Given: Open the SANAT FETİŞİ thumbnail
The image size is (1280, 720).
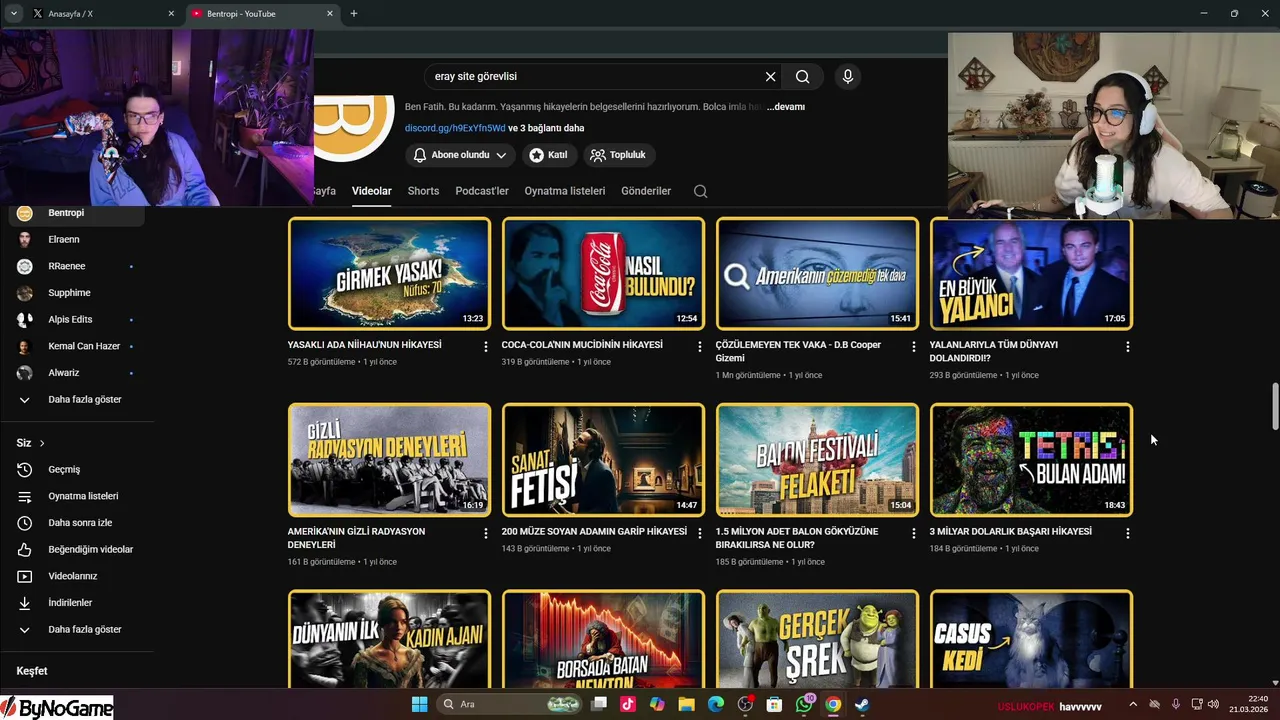Looking at the screenshot, I should point(603,460).
